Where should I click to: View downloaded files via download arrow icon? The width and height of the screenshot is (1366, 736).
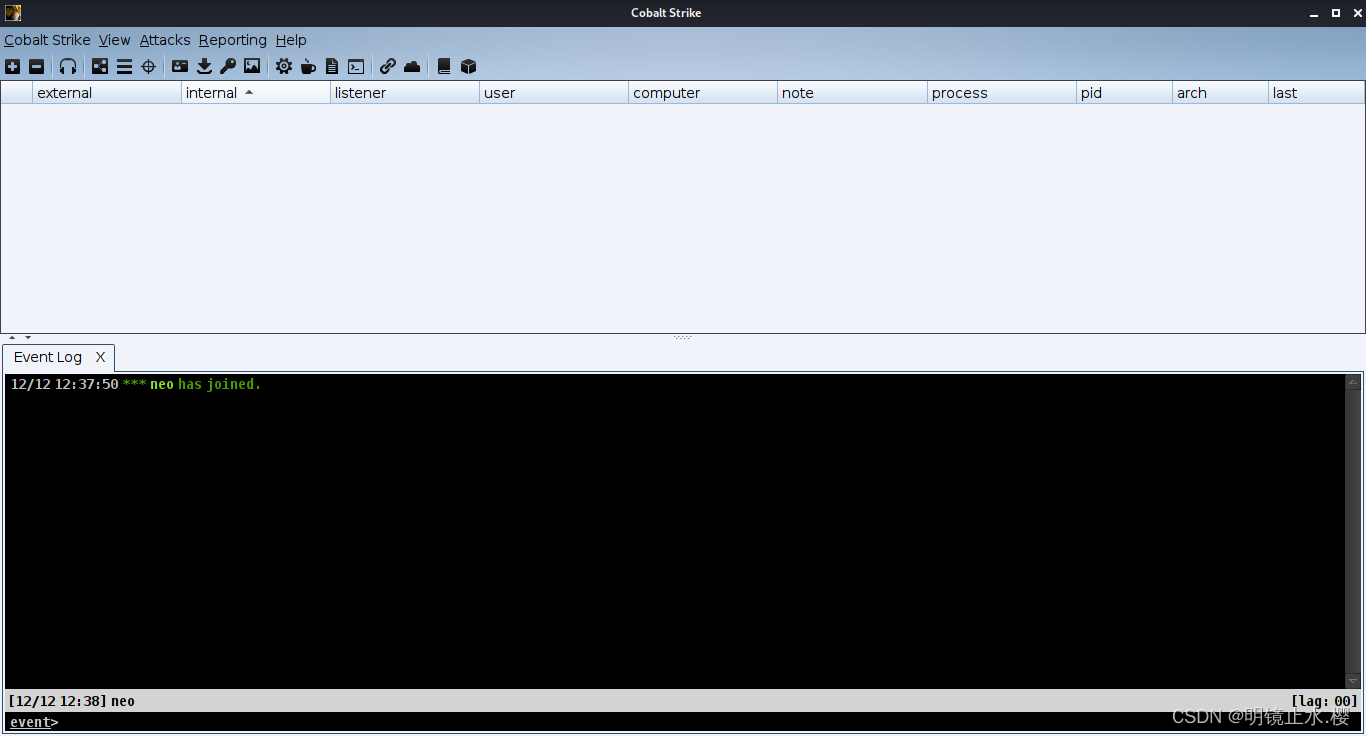[x=204, y=67]
